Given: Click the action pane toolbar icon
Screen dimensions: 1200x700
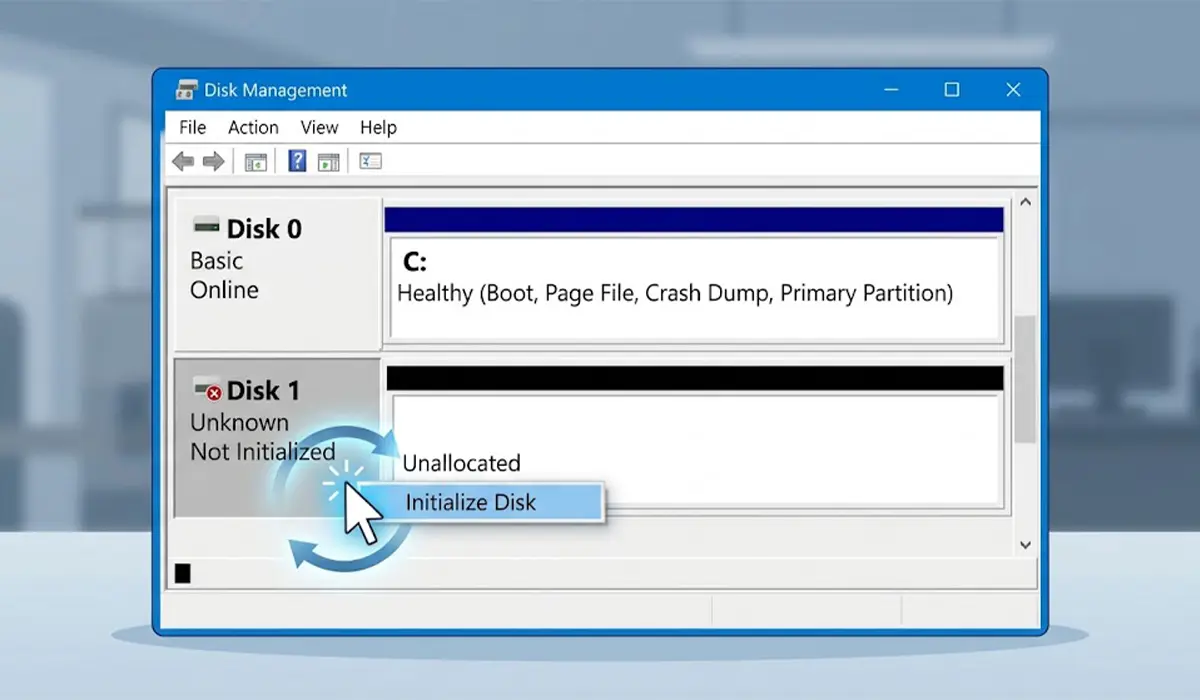Looking at the screenshot, I should tap(329, 162).
